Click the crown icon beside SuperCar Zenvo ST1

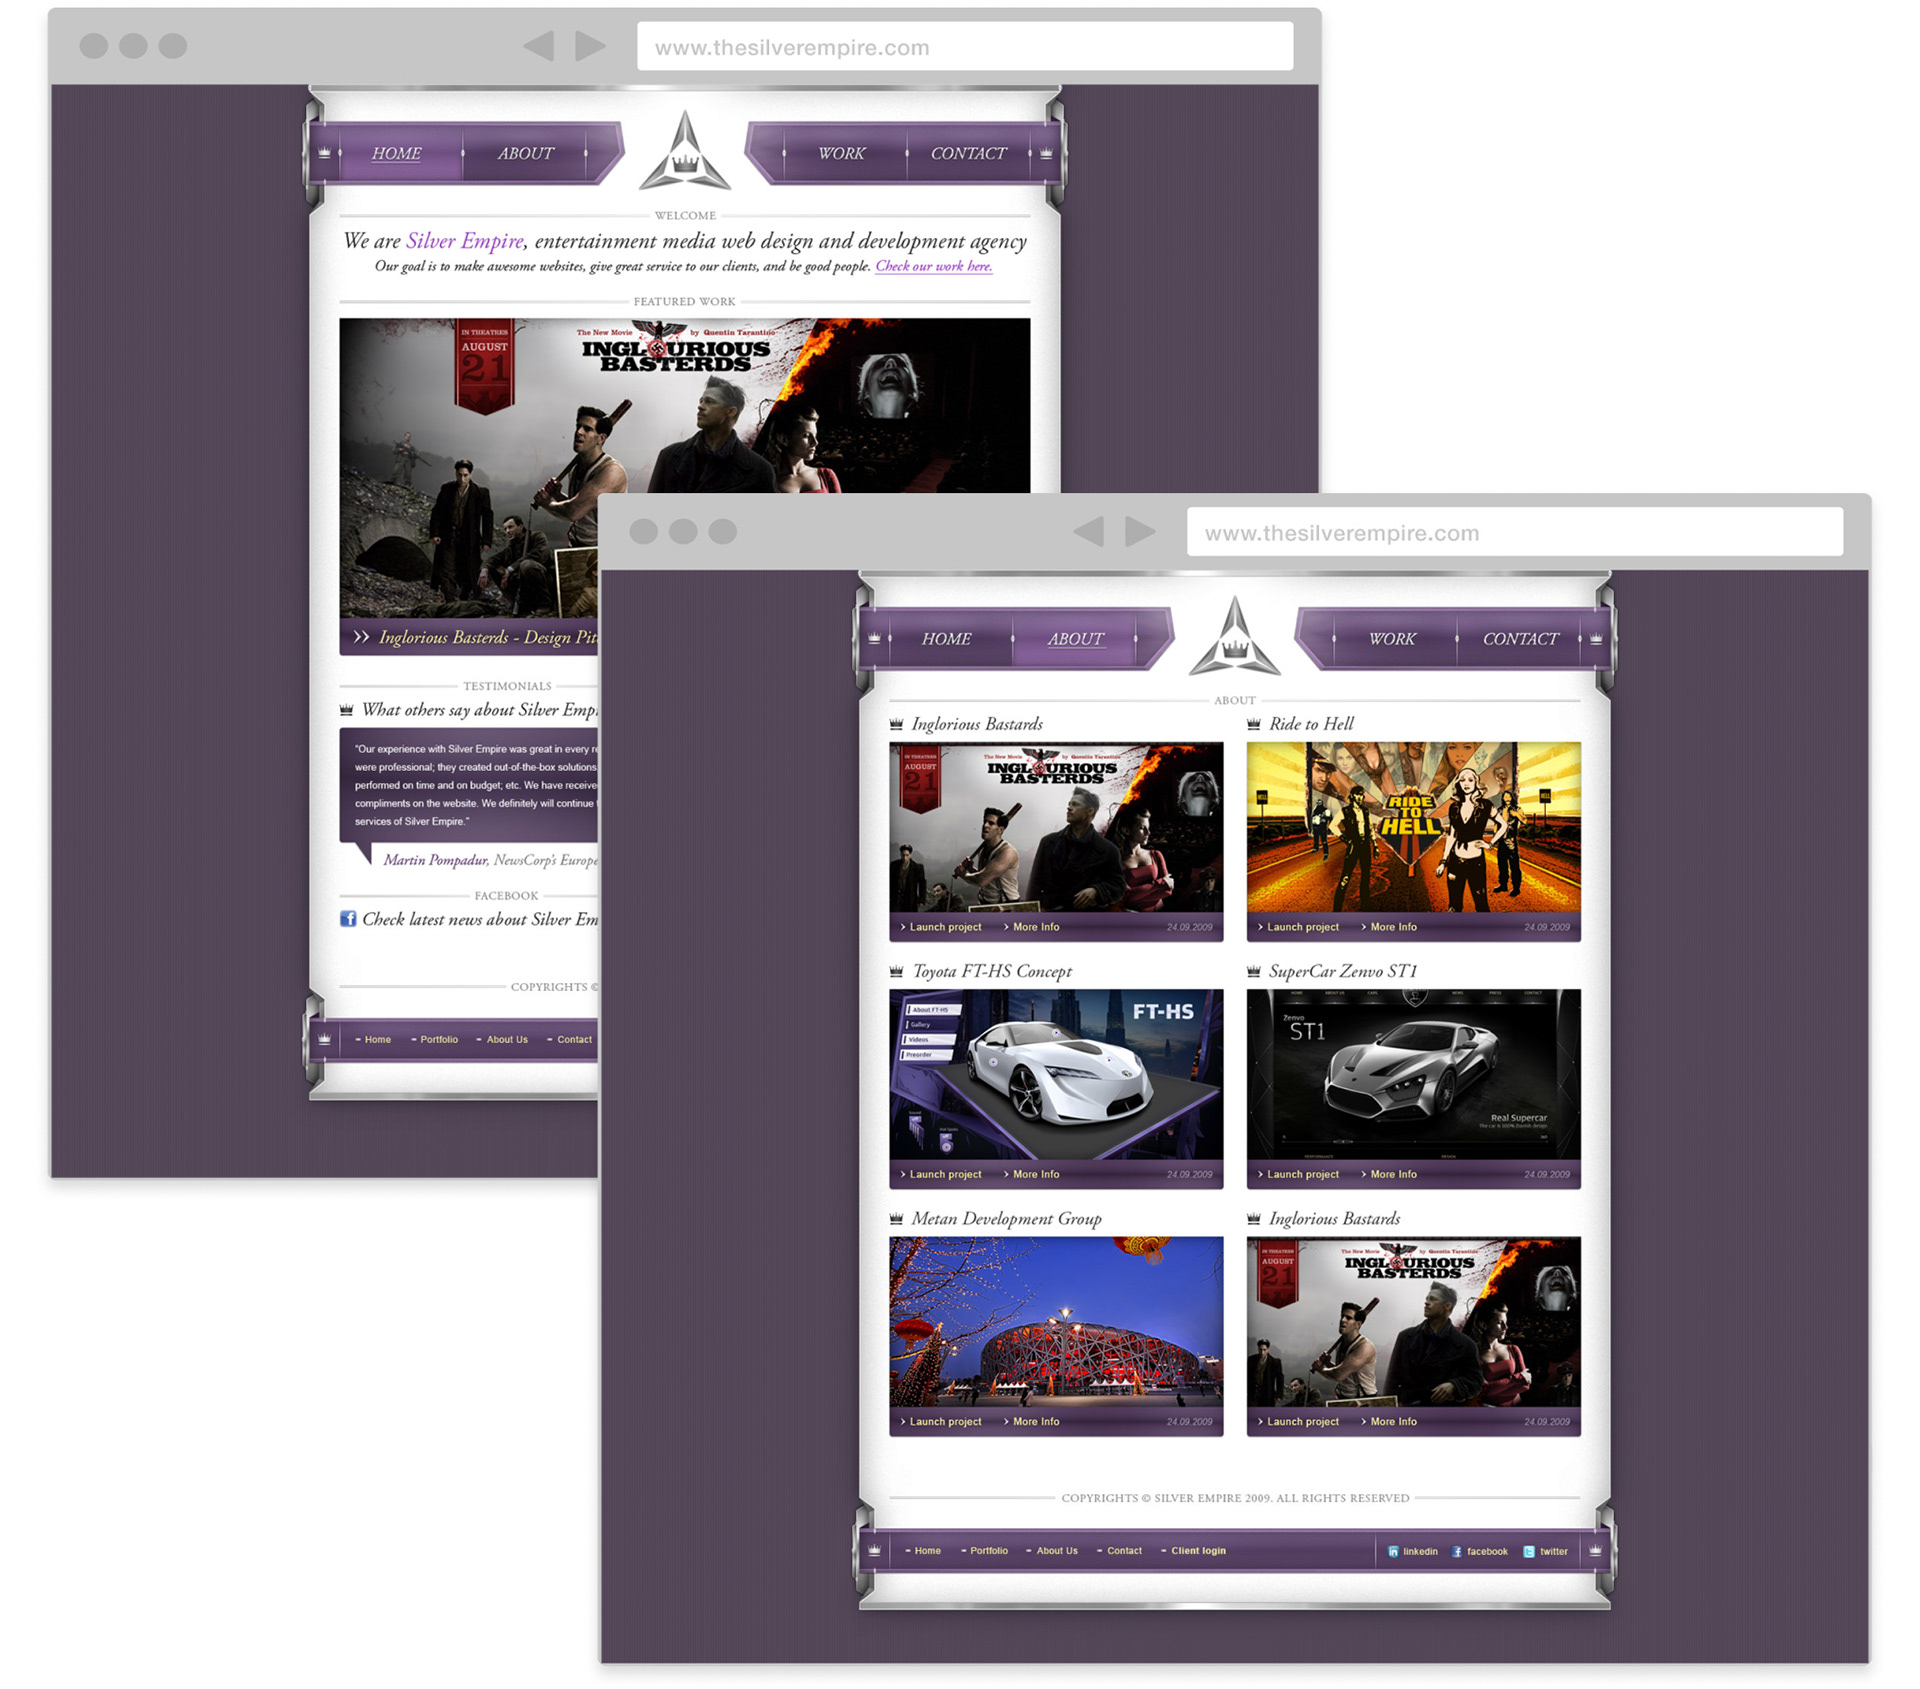(1254, 971)
